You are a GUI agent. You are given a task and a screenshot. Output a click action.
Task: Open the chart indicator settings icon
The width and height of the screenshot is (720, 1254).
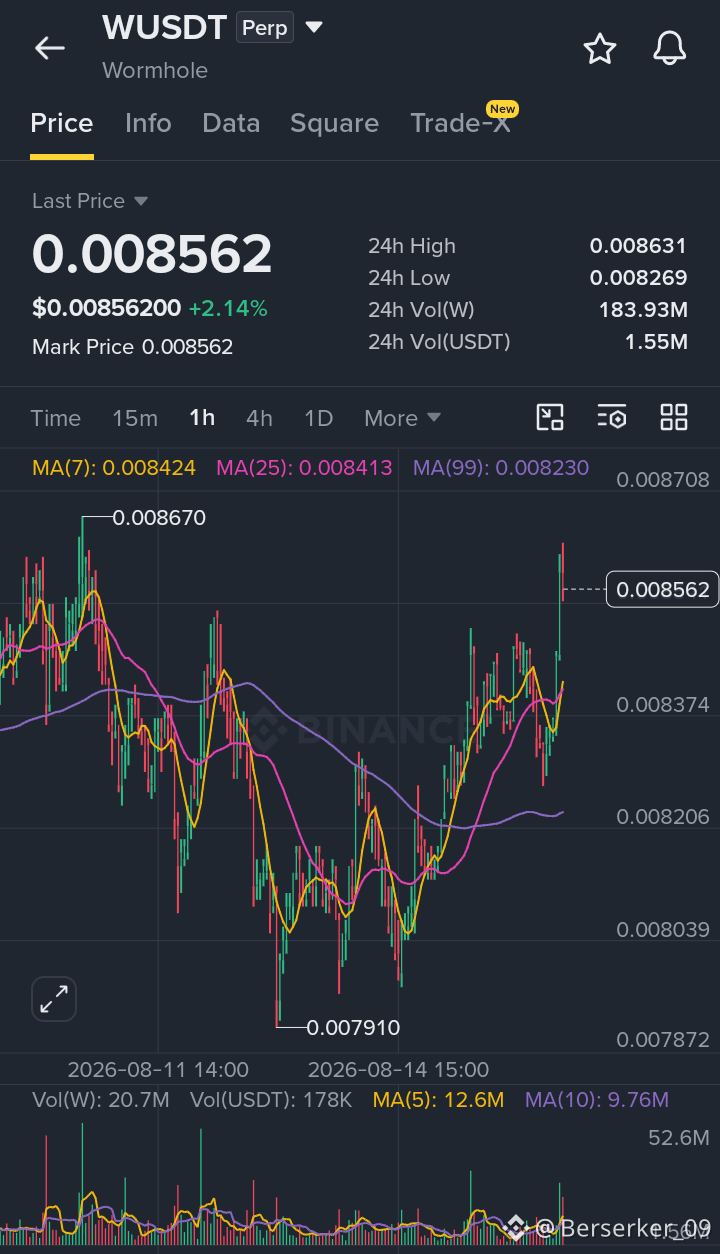[x=611, y=417]
